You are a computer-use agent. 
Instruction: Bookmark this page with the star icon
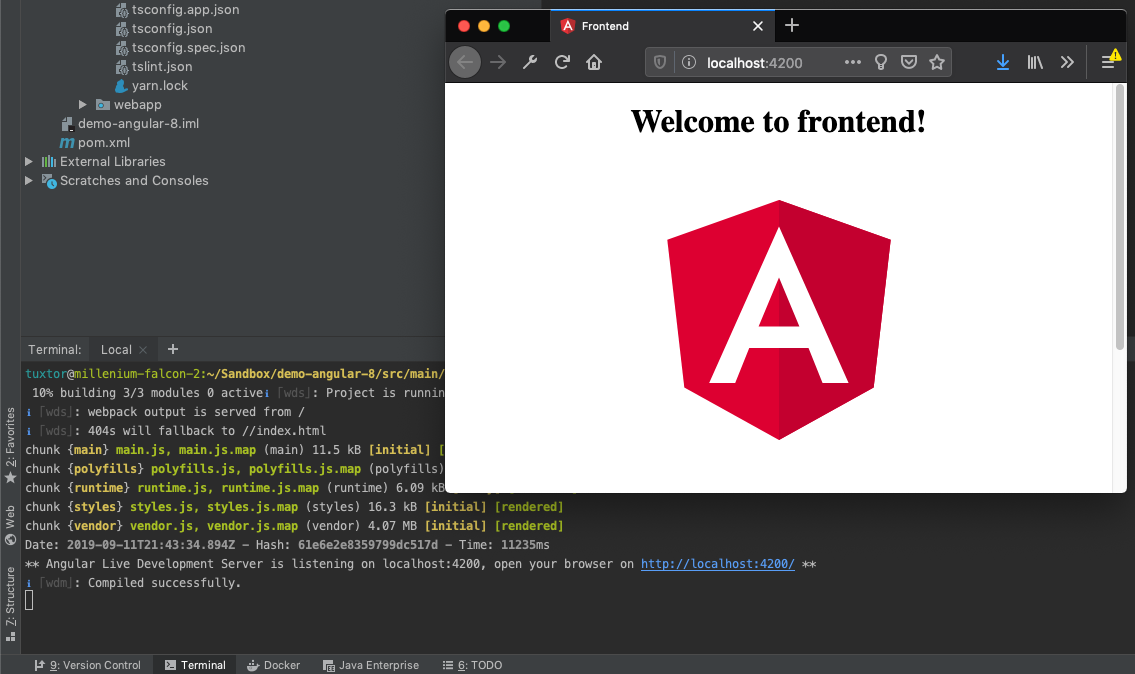click(x=937, y=62)
